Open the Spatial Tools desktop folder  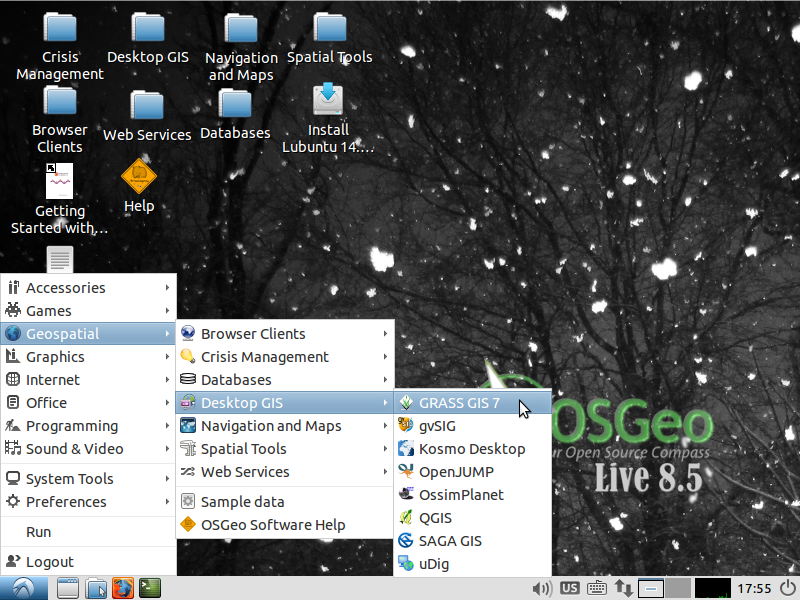pyautogui.click(x=330, y=28)
